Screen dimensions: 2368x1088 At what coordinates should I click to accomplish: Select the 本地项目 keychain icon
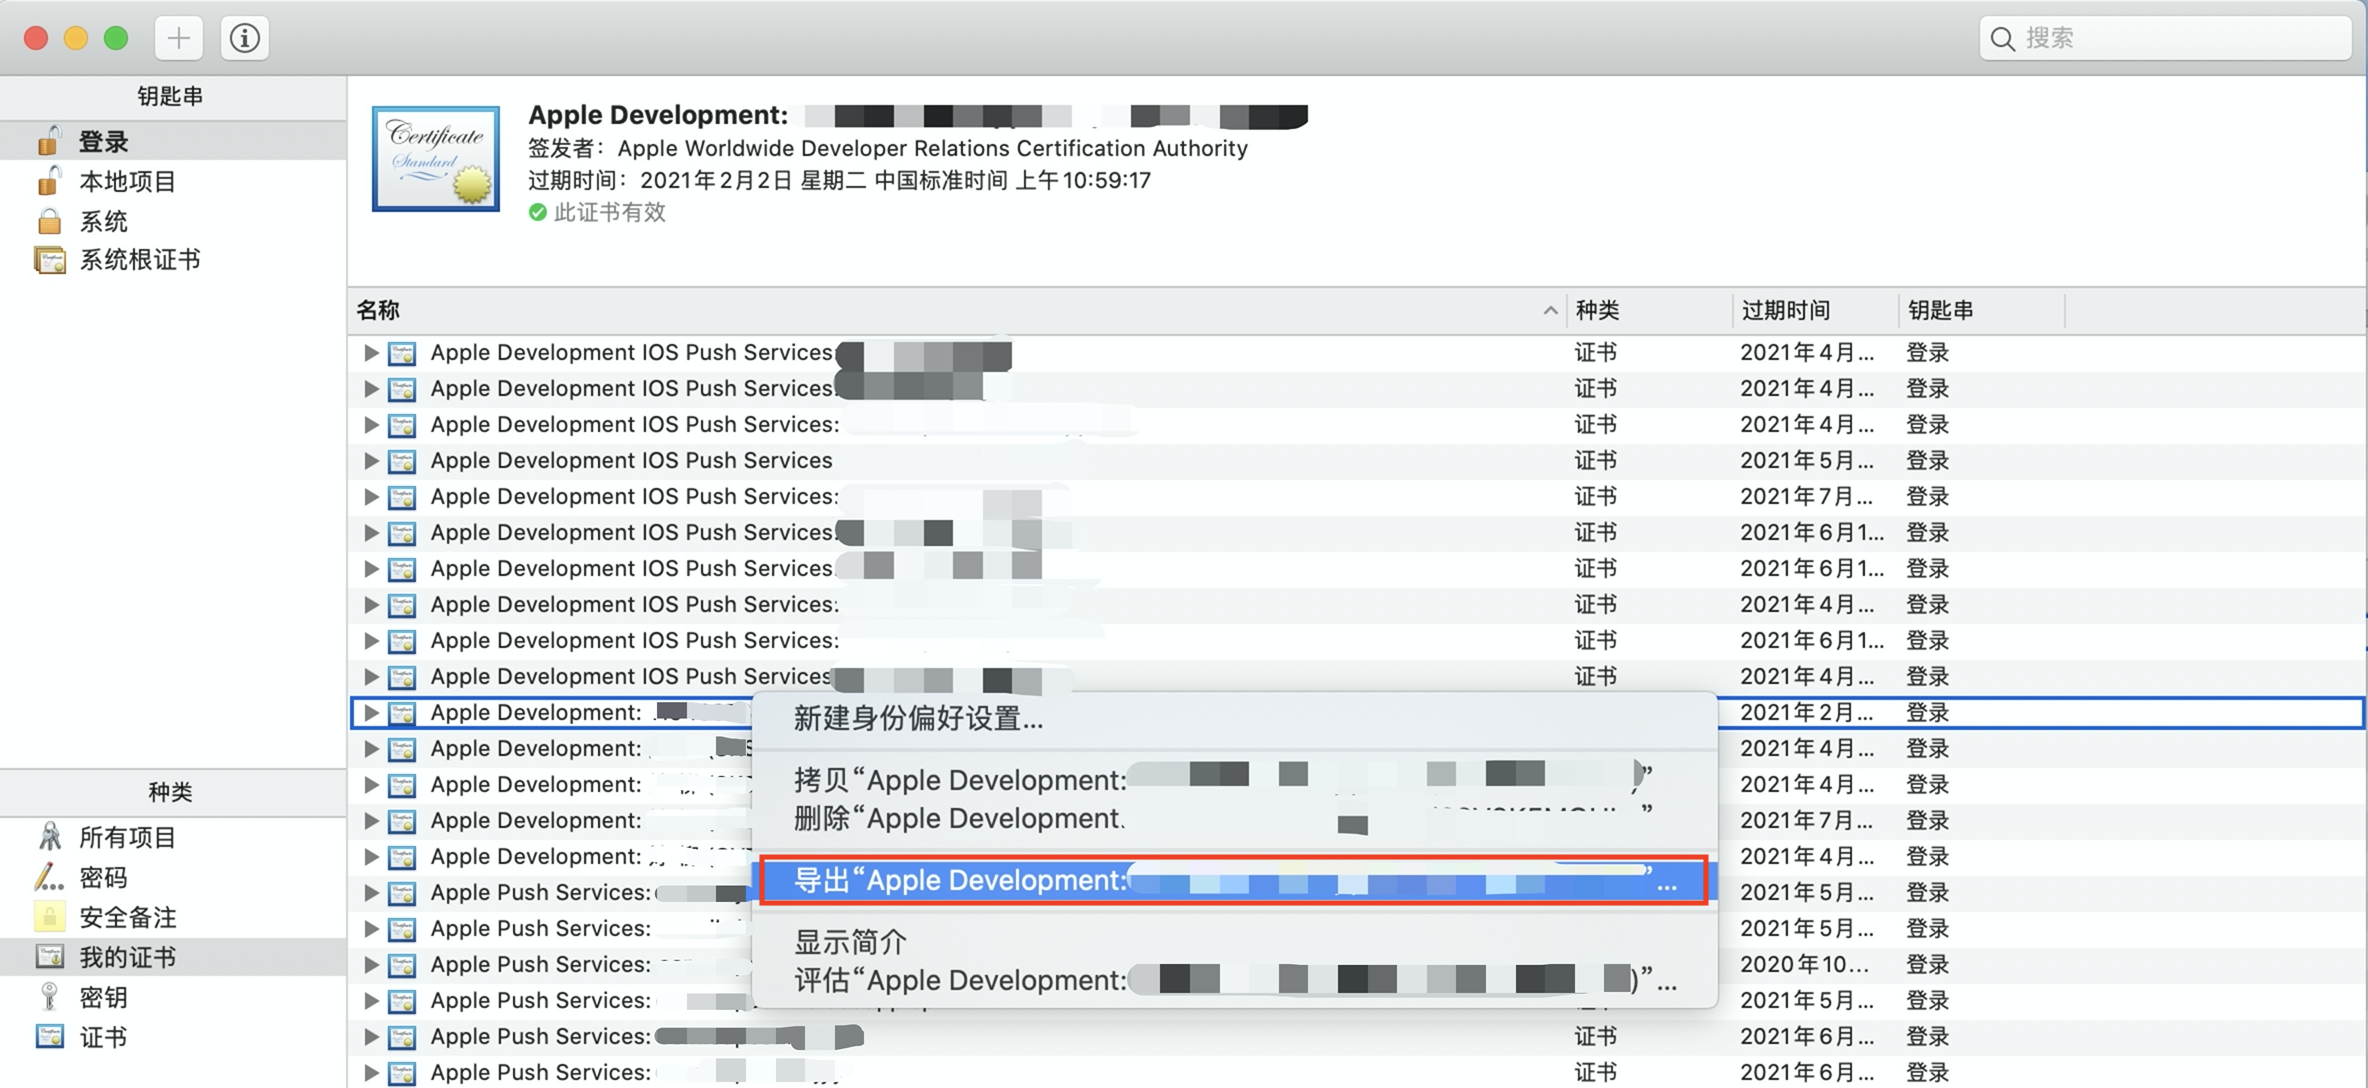click(48, 181)
